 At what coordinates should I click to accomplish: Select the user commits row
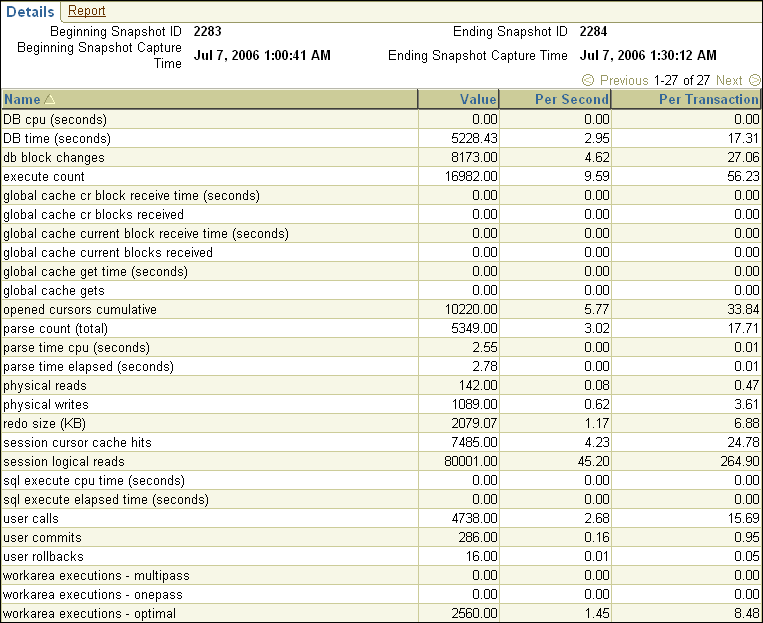42,537
